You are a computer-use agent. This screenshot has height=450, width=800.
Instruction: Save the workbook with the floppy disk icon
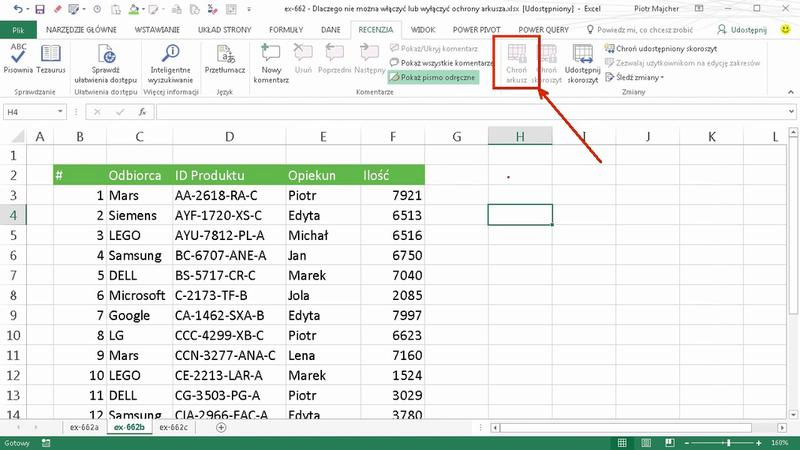[39, 9]
